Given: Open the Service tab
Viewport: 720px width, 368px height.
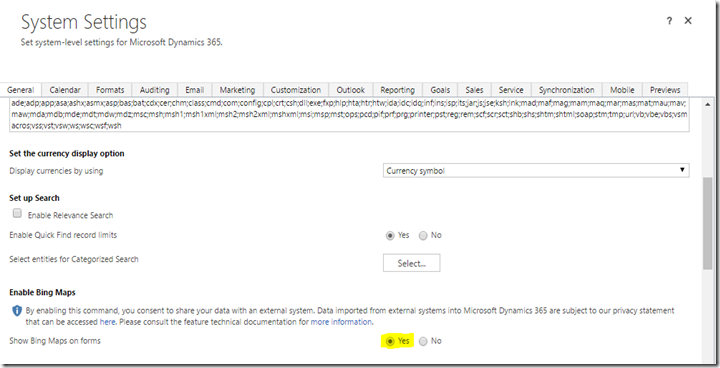Looking at the screenshot, I should click(x=511, y=90).
